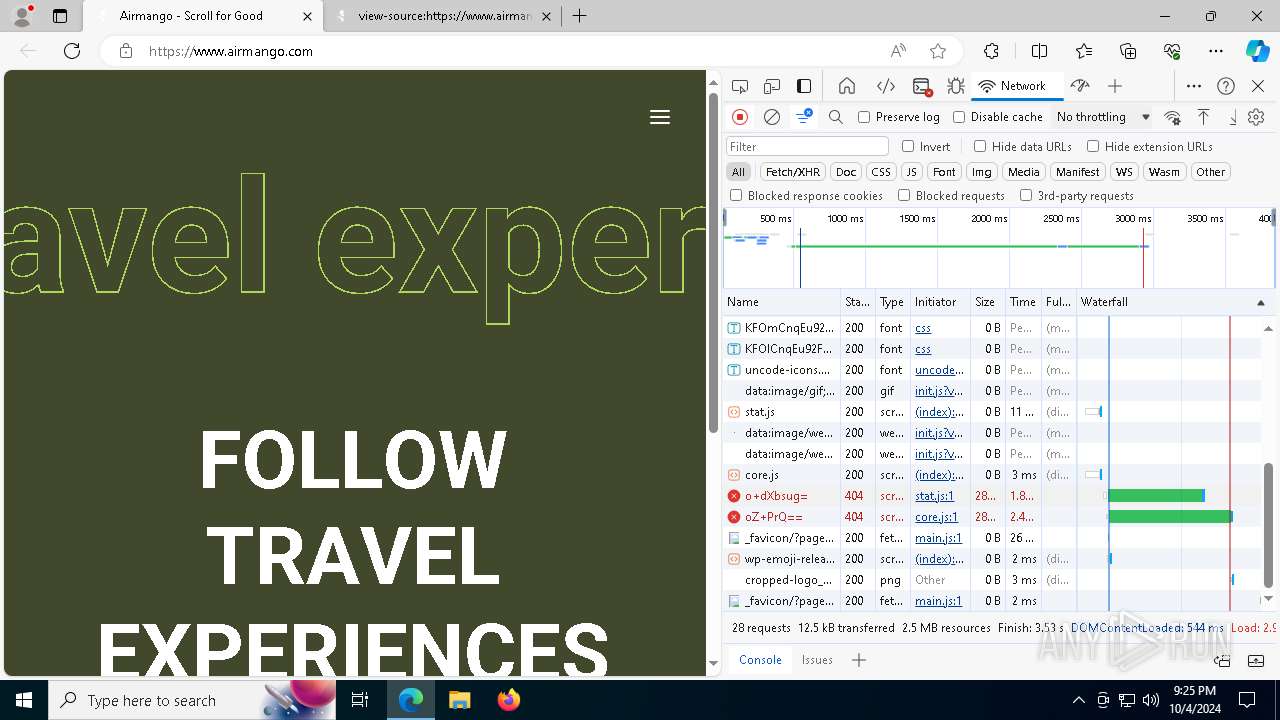Import a HAR file
The image size is (1280, 720).
coord(1204,117)
